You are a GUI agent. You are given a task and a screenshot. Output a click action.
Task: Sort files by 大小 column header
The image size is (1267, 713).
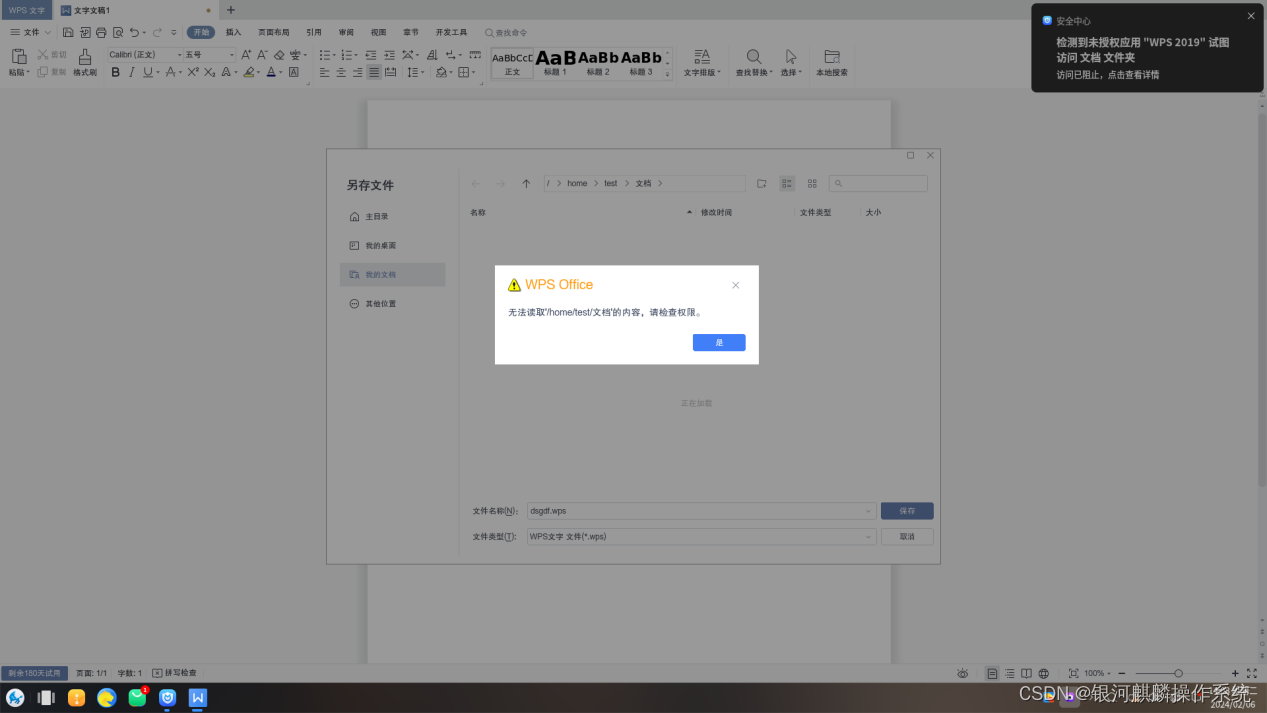coord(873,213)
